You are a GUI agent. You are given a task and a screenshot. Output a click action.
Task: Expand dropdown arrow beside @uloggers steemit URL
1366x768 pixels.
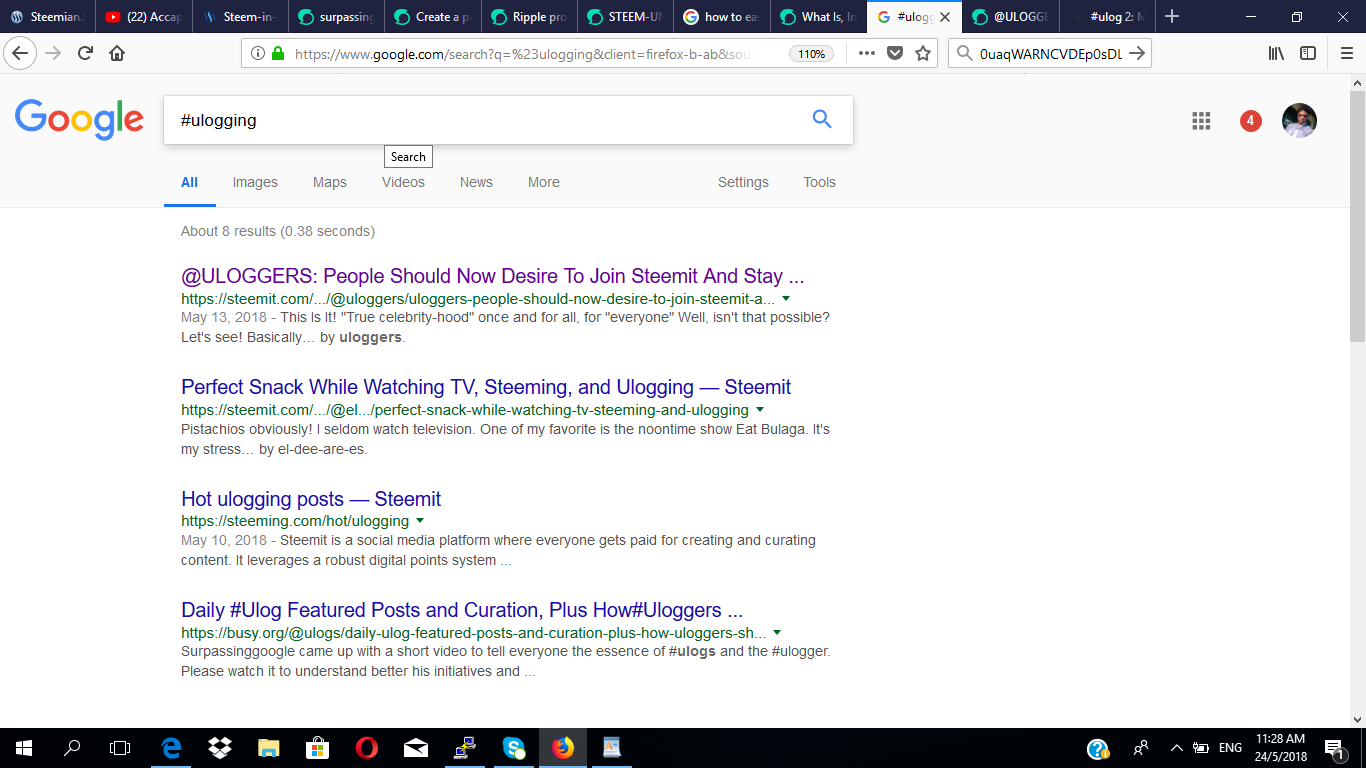pos(786,299)
